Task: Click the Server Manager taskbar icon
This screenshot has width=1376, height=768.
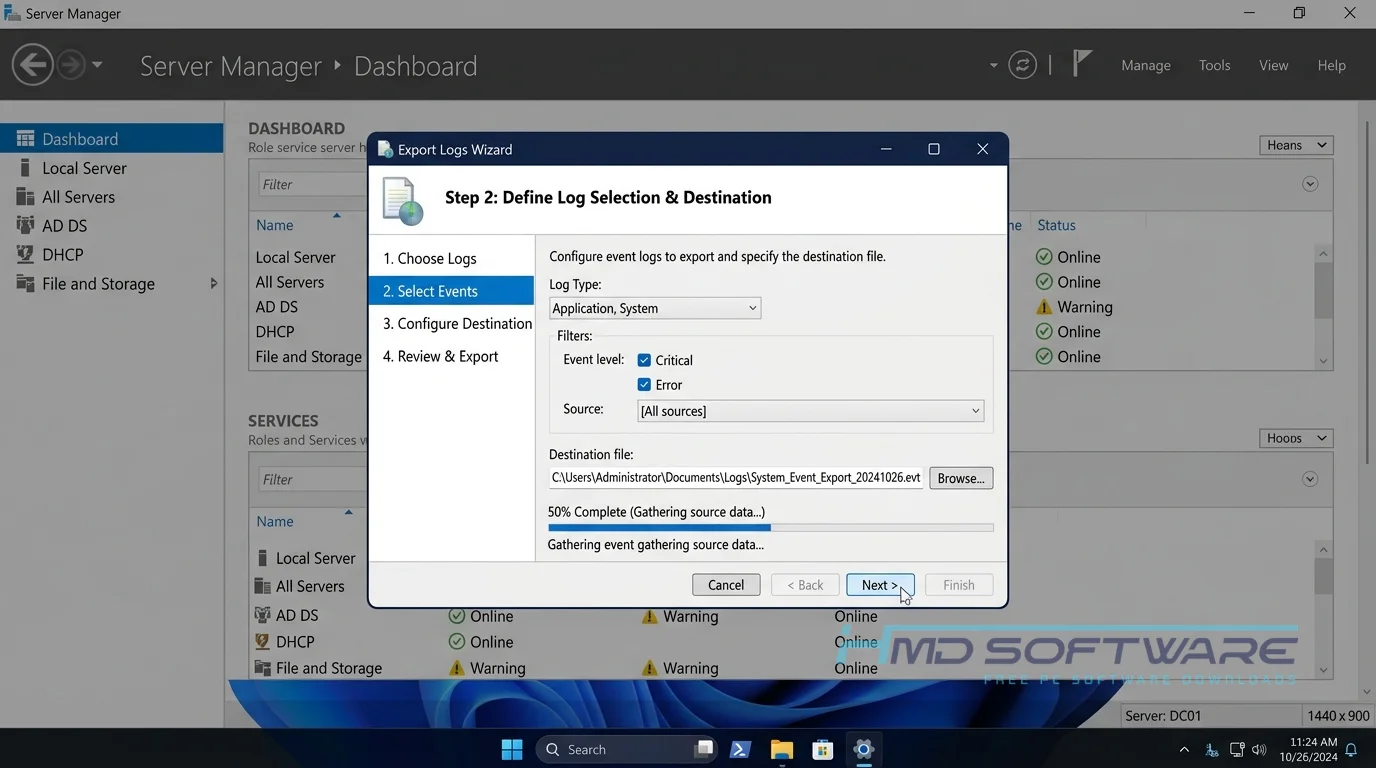Action: [x=864, y=749]
